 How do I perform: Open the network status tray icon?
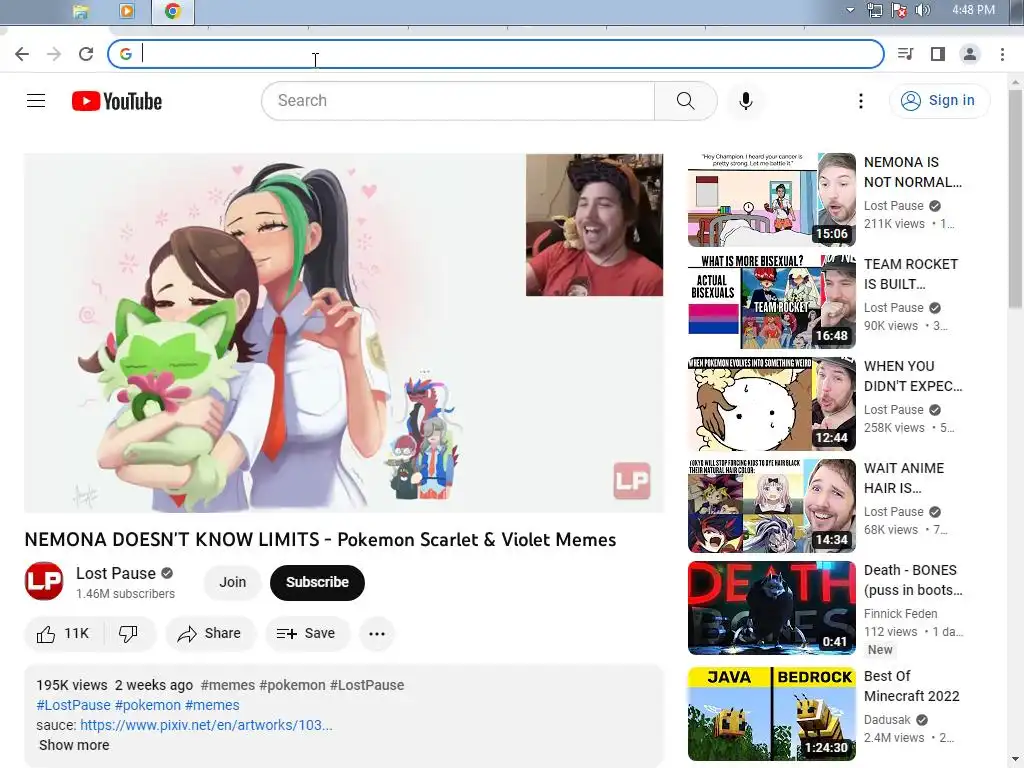pyautogui.click(x=874, y=10)
